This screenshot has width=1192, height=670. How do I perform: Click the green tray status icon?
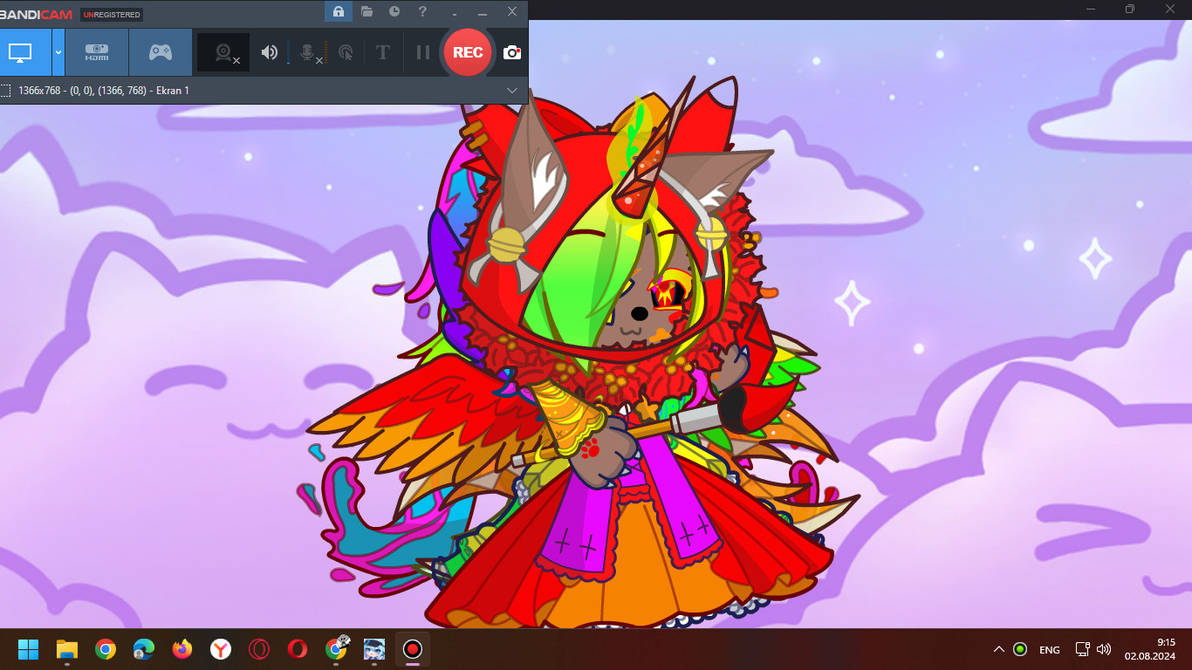click(1020, 649)
